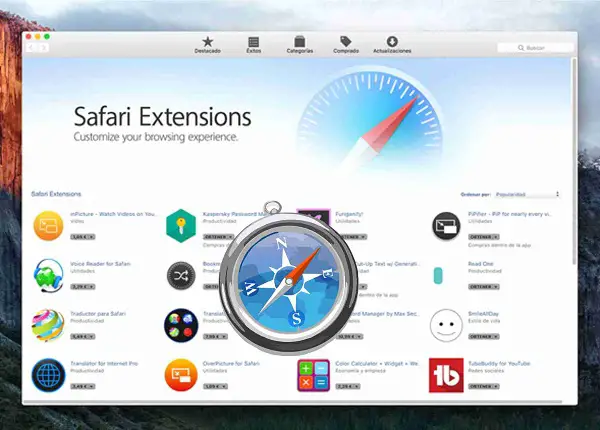Click the dark icon with four colored circles

pyautogui.click(x=181, y=325)
